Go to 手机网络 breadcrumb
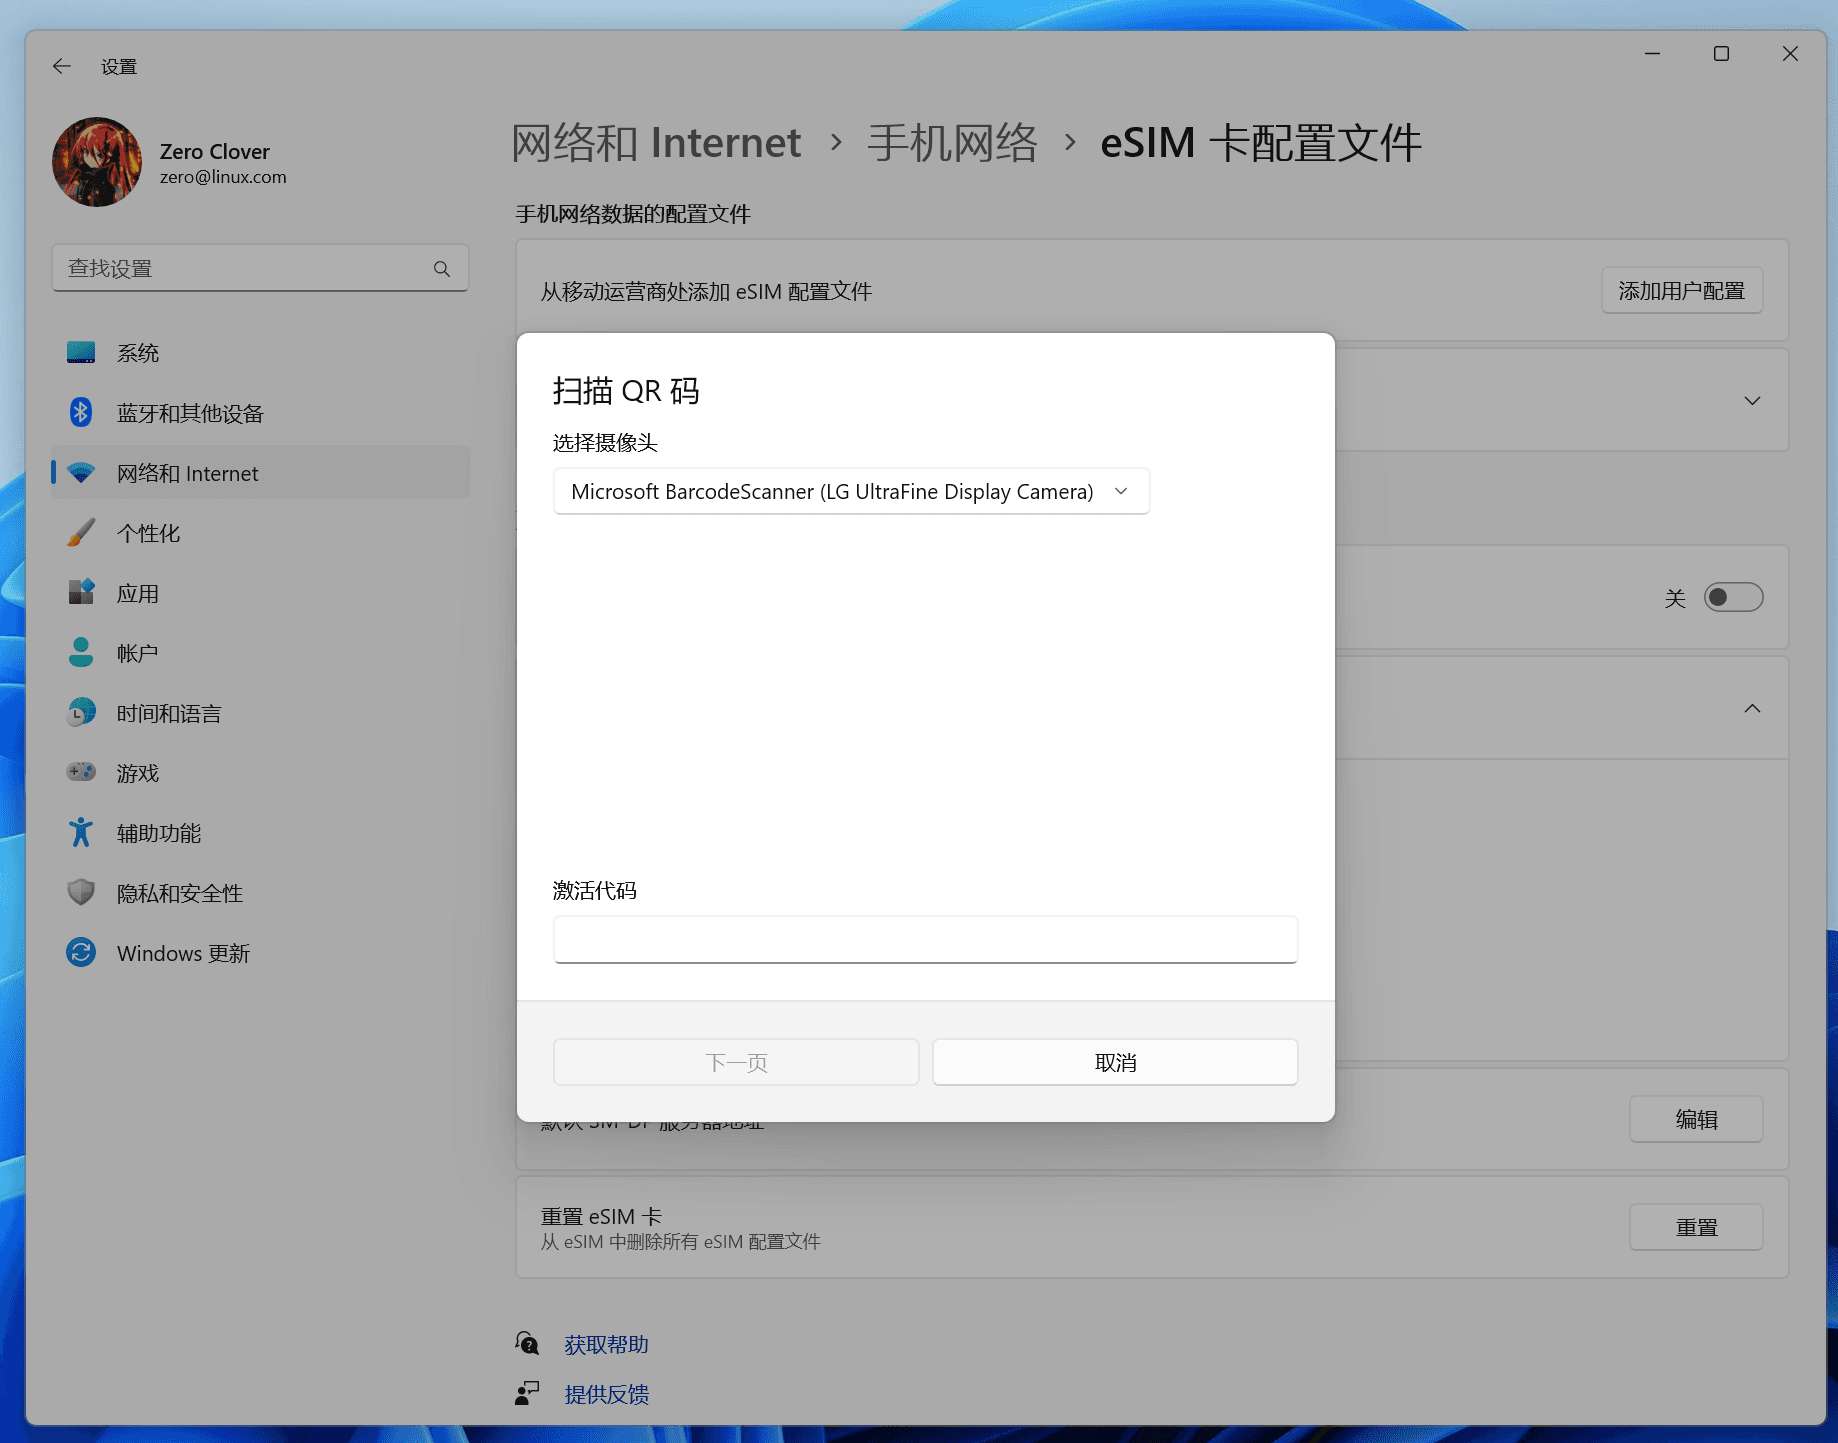 pyautogui.click(x=952, y=143)
